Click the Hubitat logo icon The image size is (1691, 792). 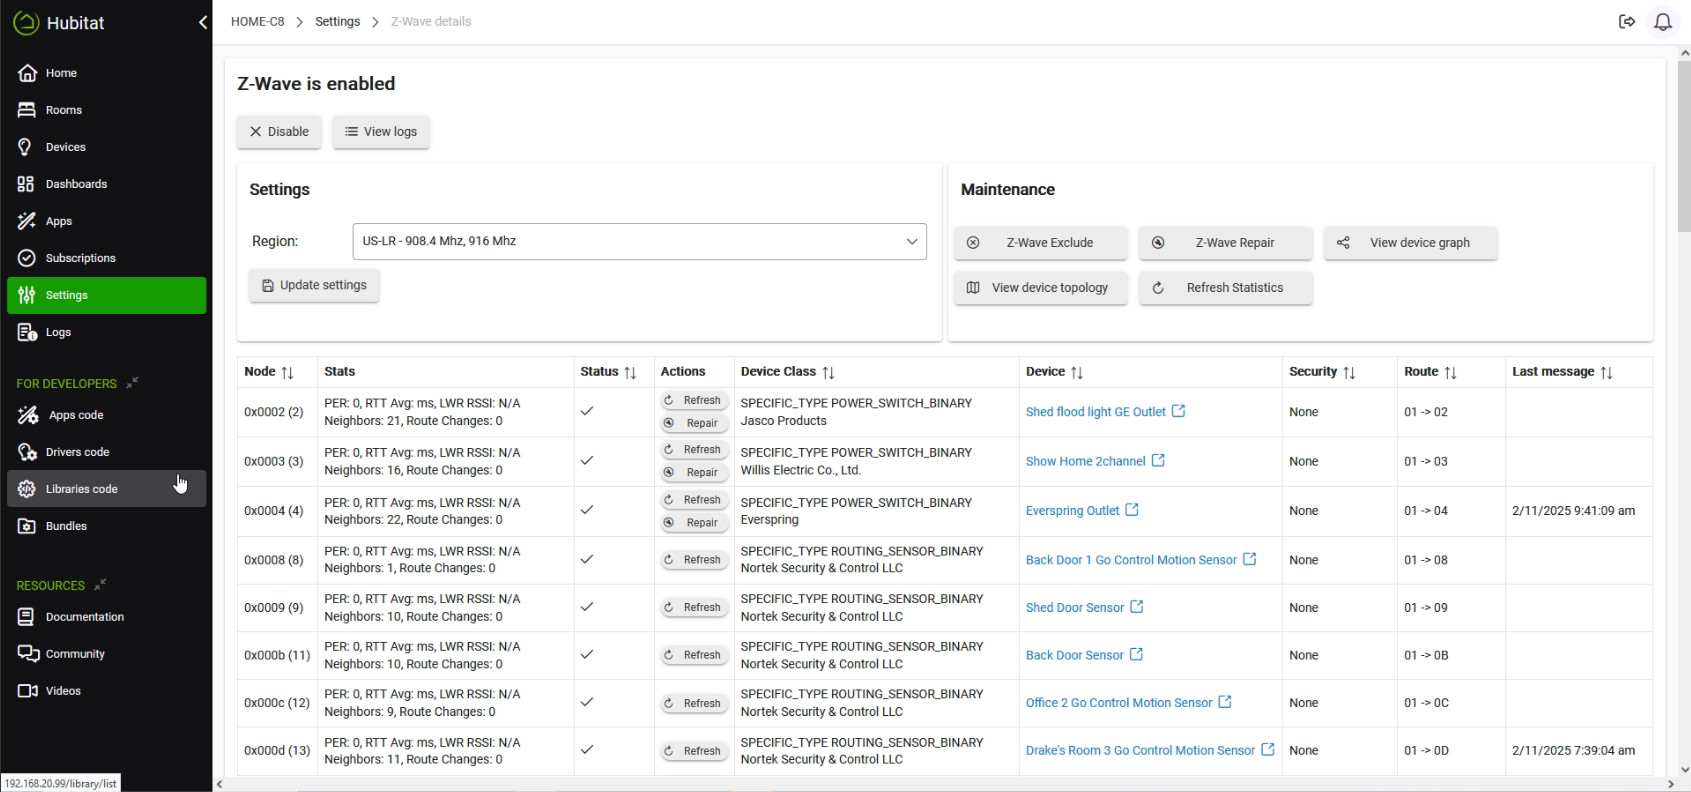[x=26, y=22]
